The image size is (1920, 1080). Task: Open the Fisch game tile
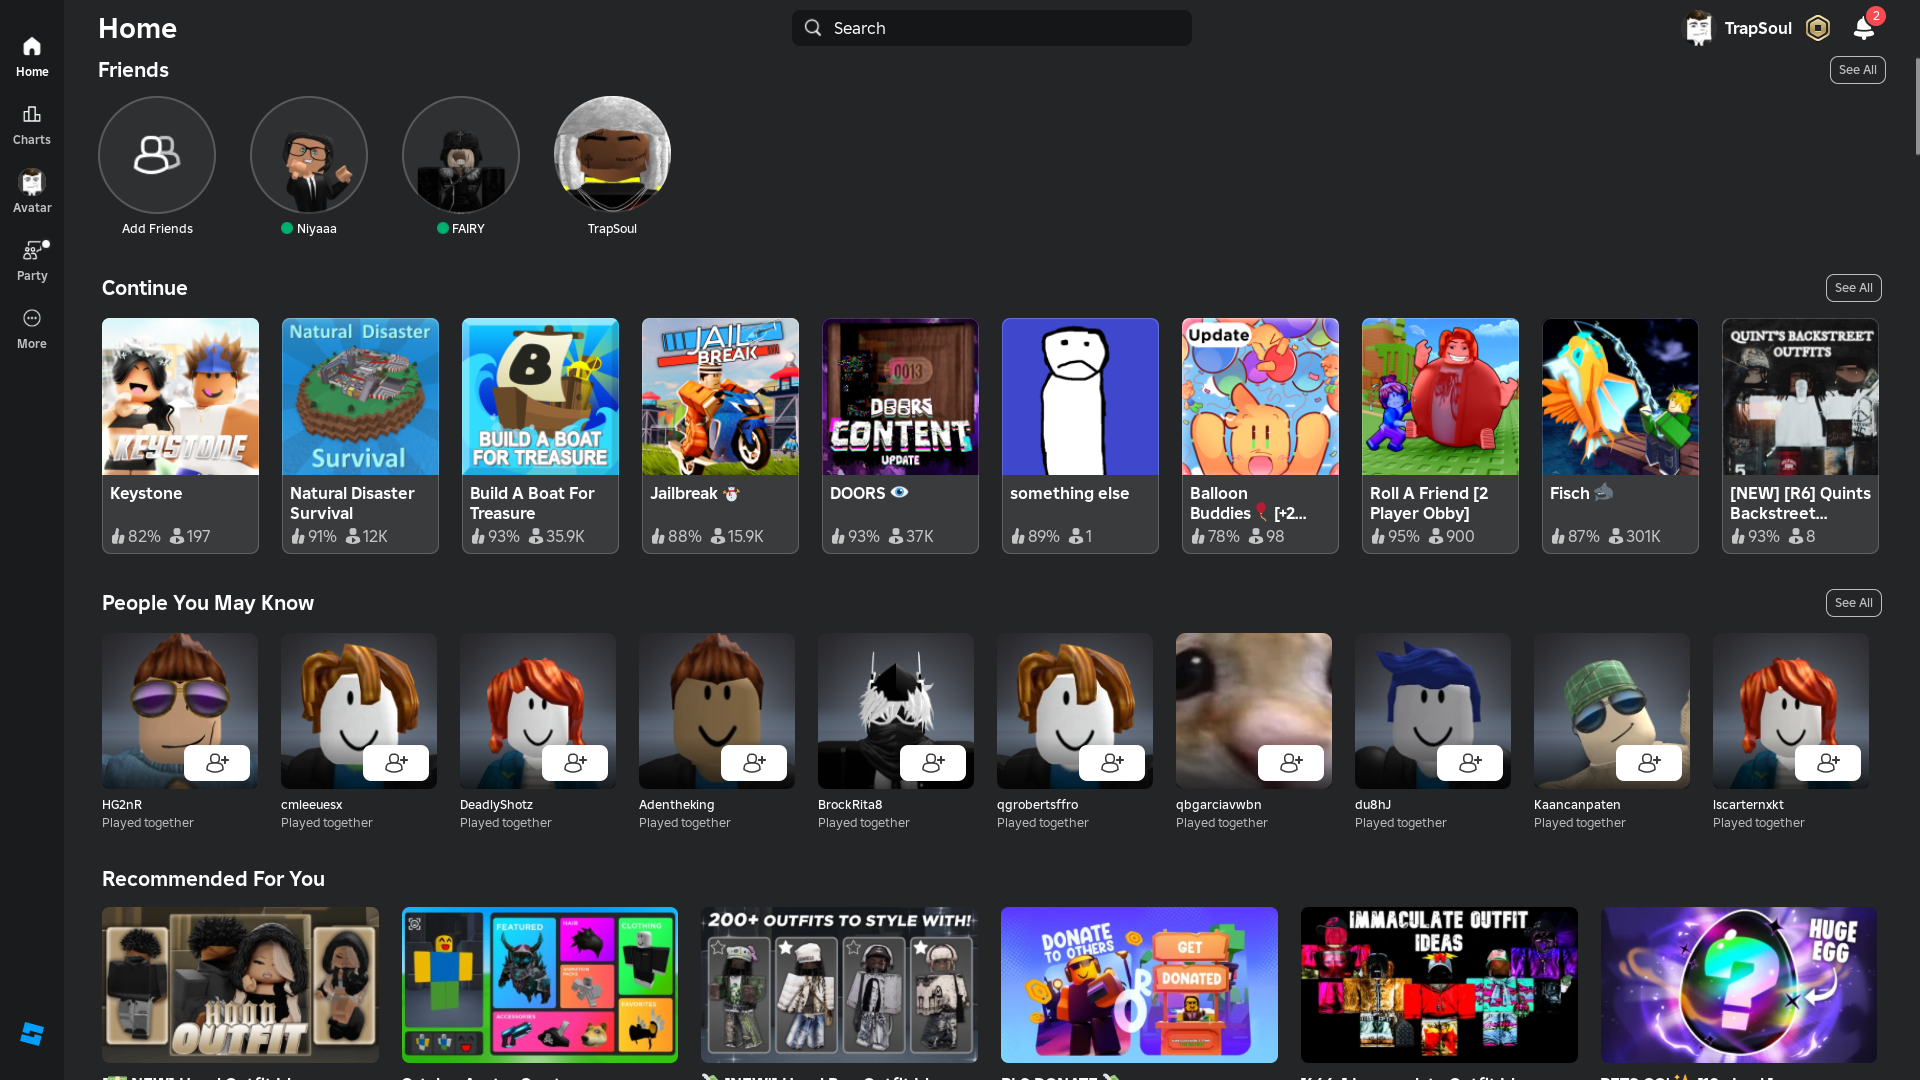click(1620, 436)
